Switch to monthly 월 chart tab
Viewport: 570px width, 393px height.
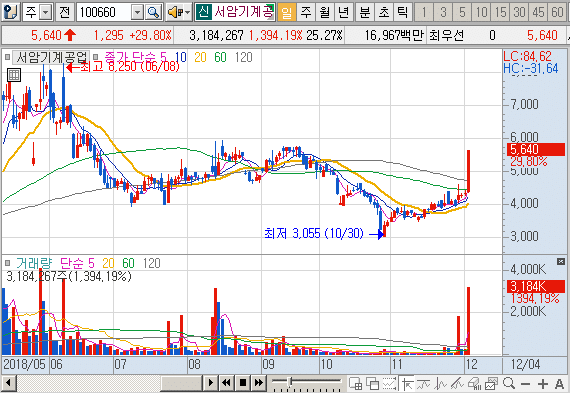pyautogui.click(x=324, y=12)
